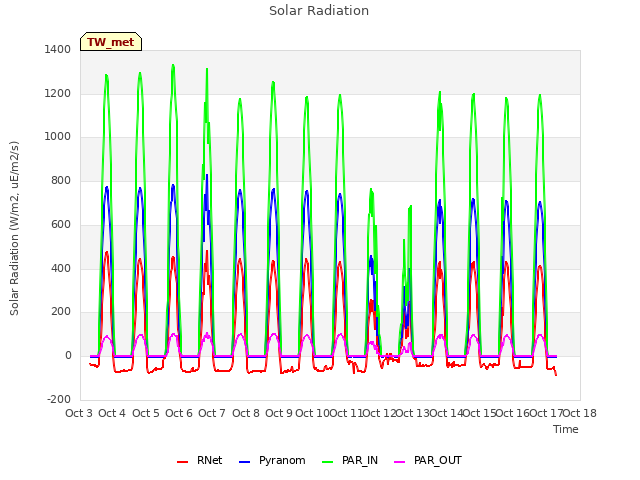Toggle the PAR_IN legend entry
Image resolution: width=640 pixels, height=480 pixels.
[x=350, y=460]
